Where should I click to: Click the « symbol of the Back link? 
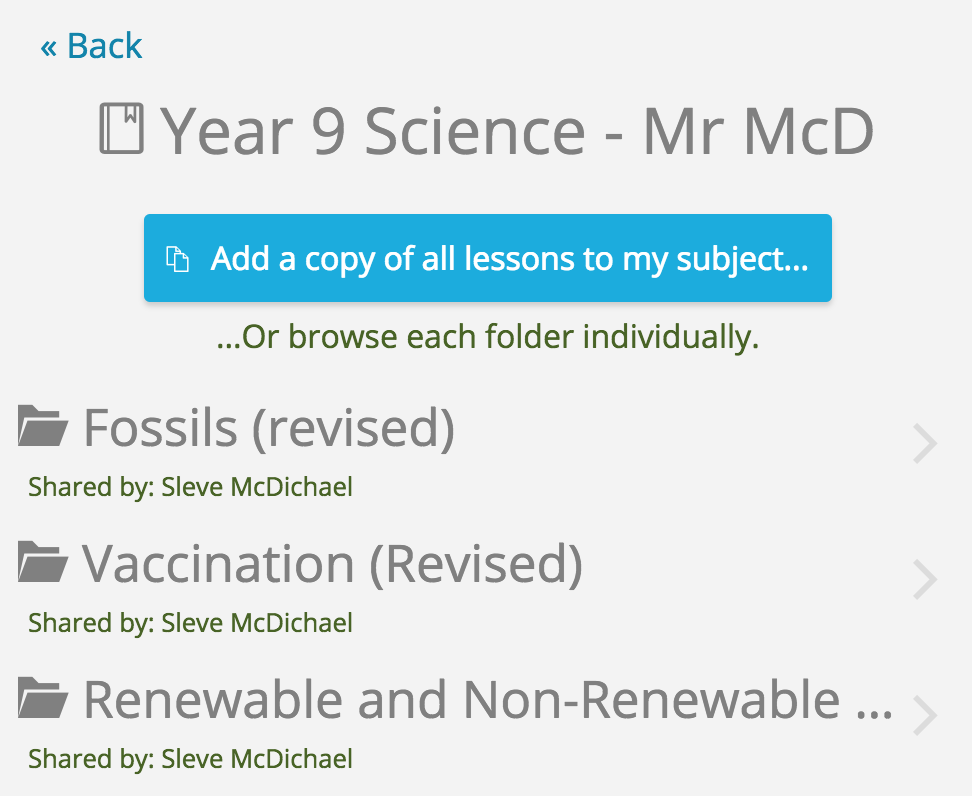click(x=48, y=48)
